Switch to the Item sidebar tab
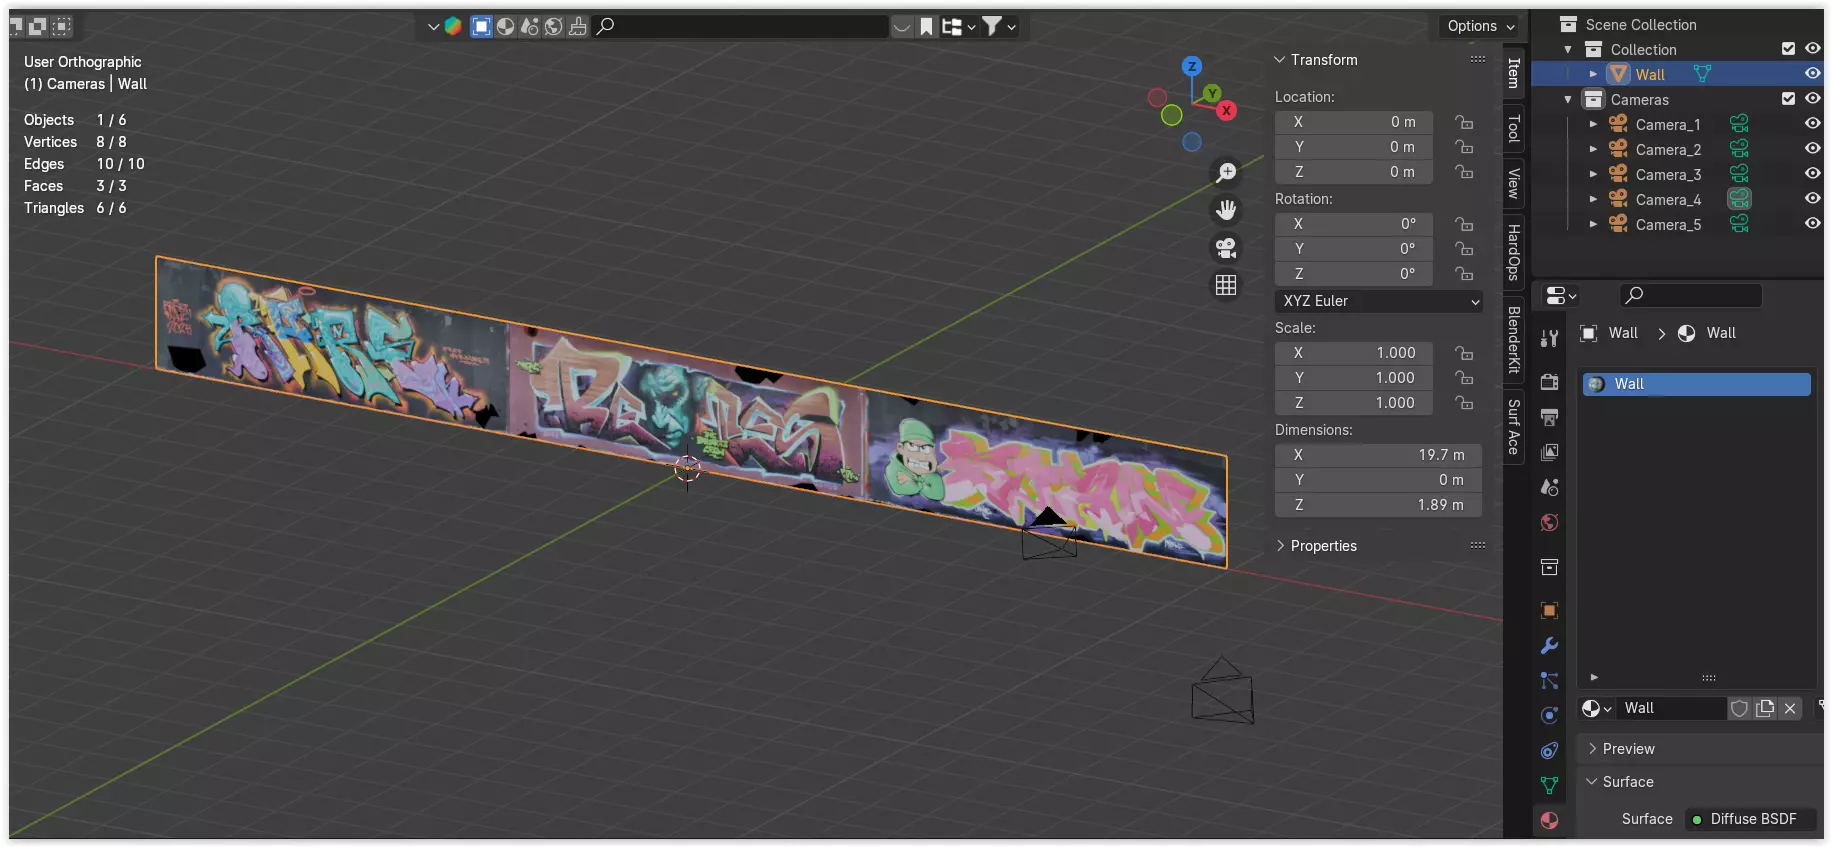Viewport: 1832px width, 847px height. click(1514, 73)
